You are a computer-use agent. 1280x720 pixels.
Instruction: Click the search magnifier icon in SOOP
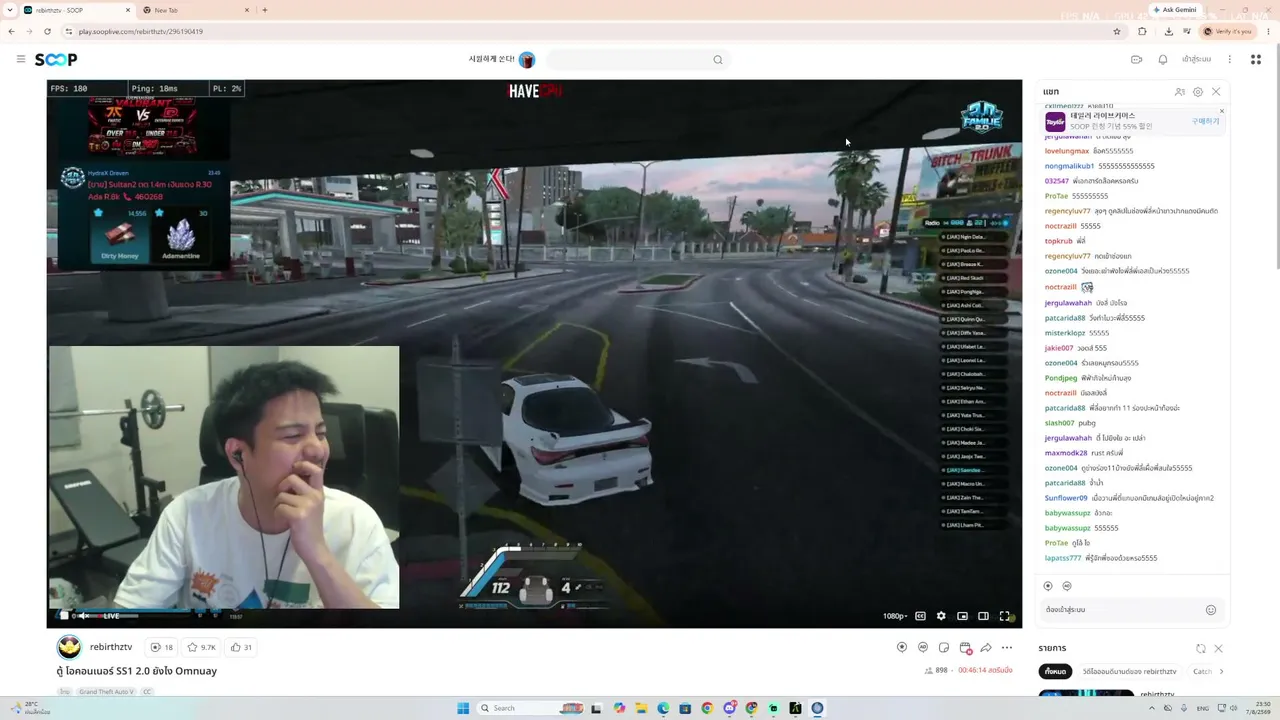point(717,60)
